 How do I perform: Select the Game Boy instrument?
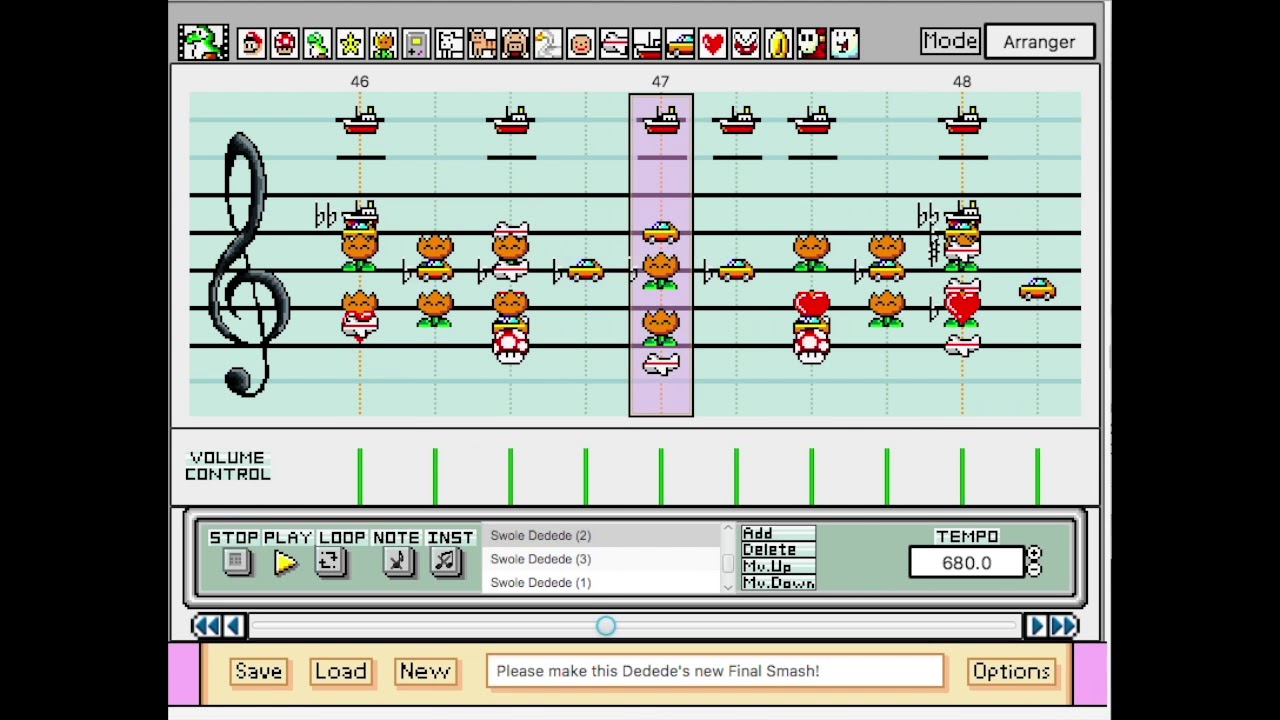coord(417,44)
